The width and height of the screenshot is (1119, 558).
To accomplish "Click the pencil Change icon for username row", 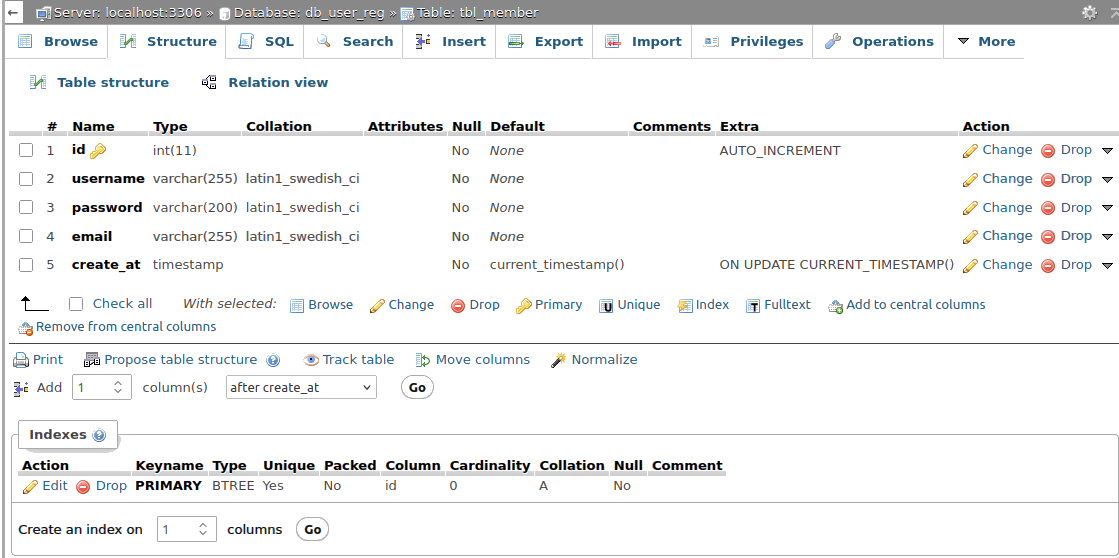I will click(969, 180).
